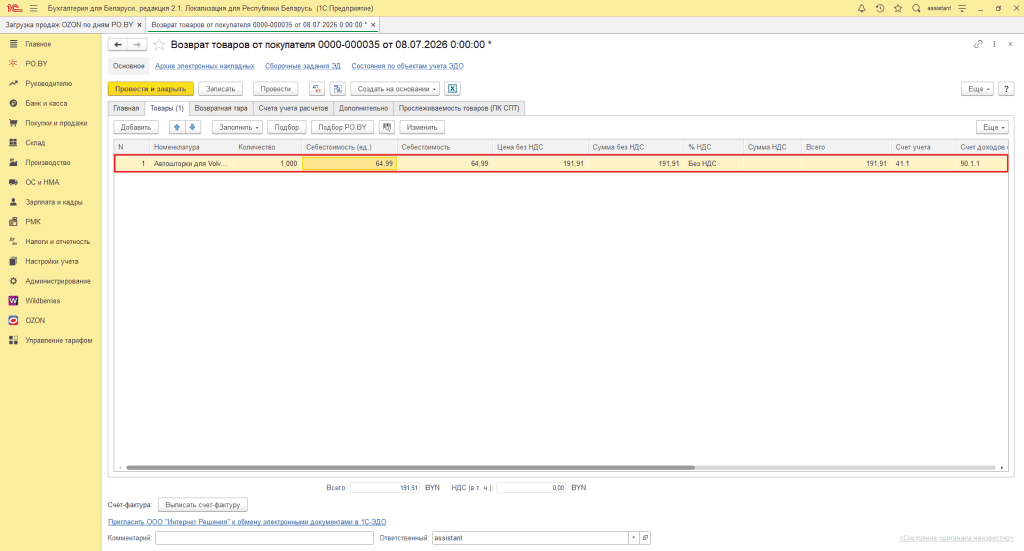The height and width of the screenshot is (551, 1024).
Task: Expand the Заполнить dropdown
Action: coord(237,127)
